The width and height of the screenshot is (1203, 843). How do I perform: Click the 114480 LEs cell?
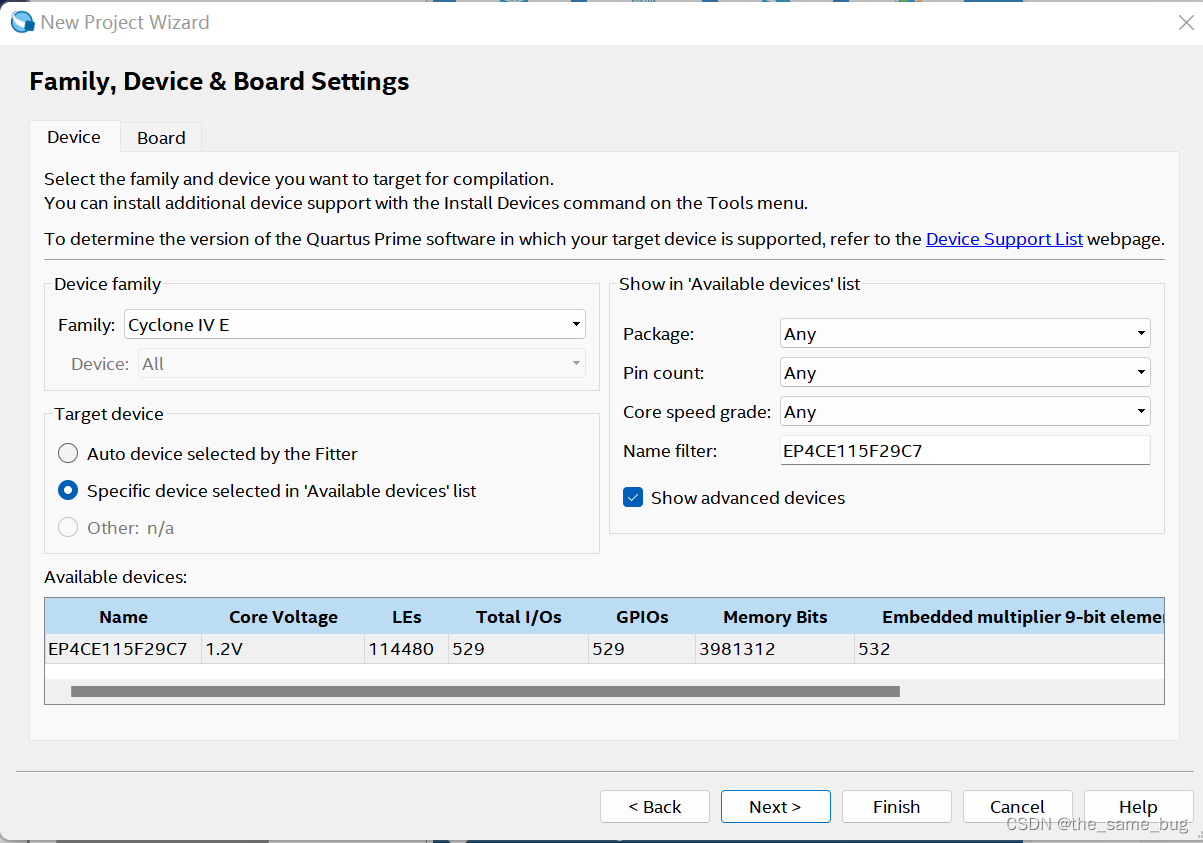click(406, 648)
